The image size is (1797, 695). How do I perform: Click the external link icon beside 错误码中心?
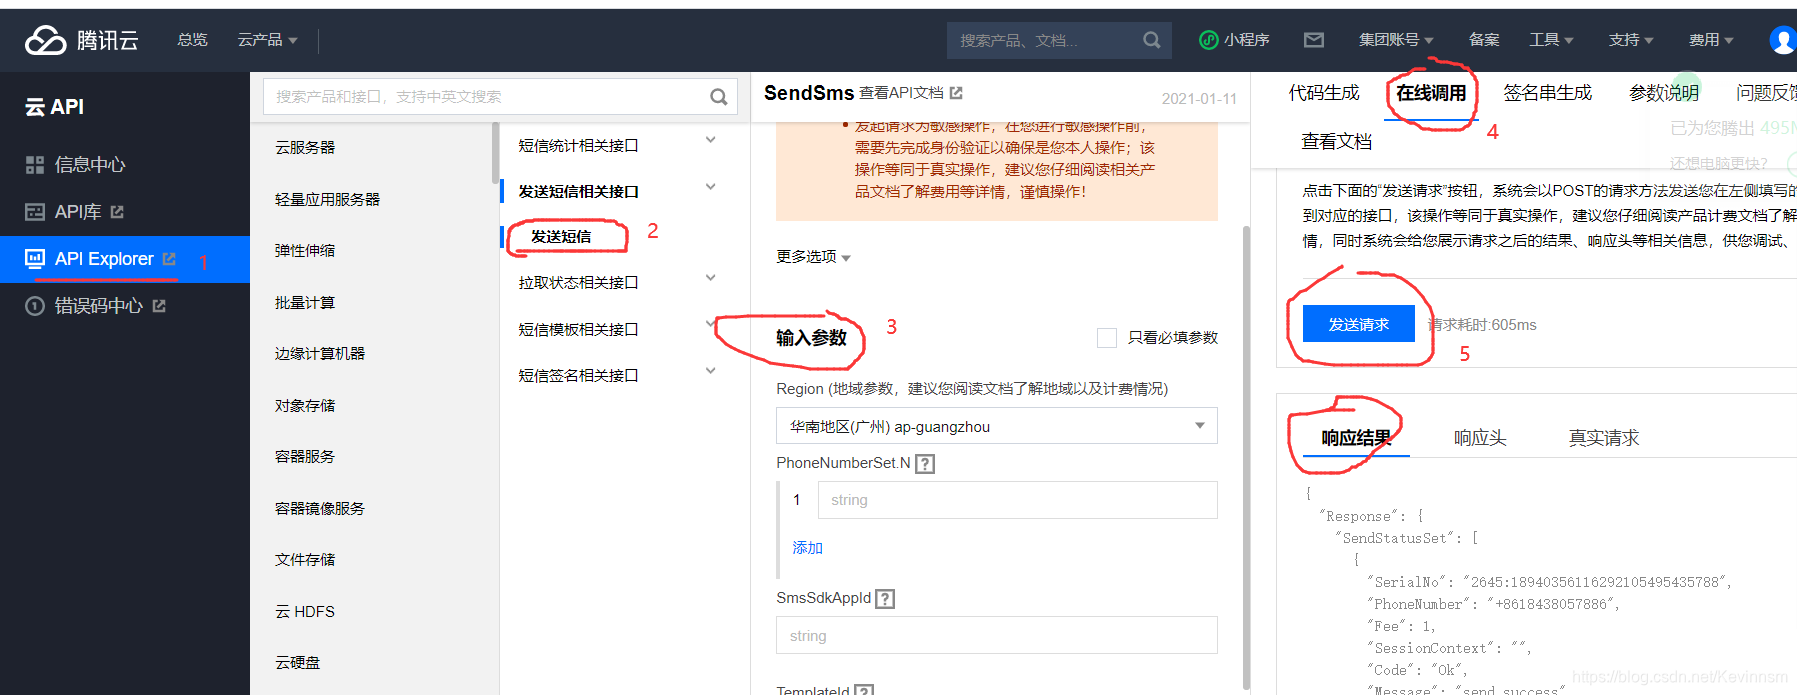click(159, 306)
